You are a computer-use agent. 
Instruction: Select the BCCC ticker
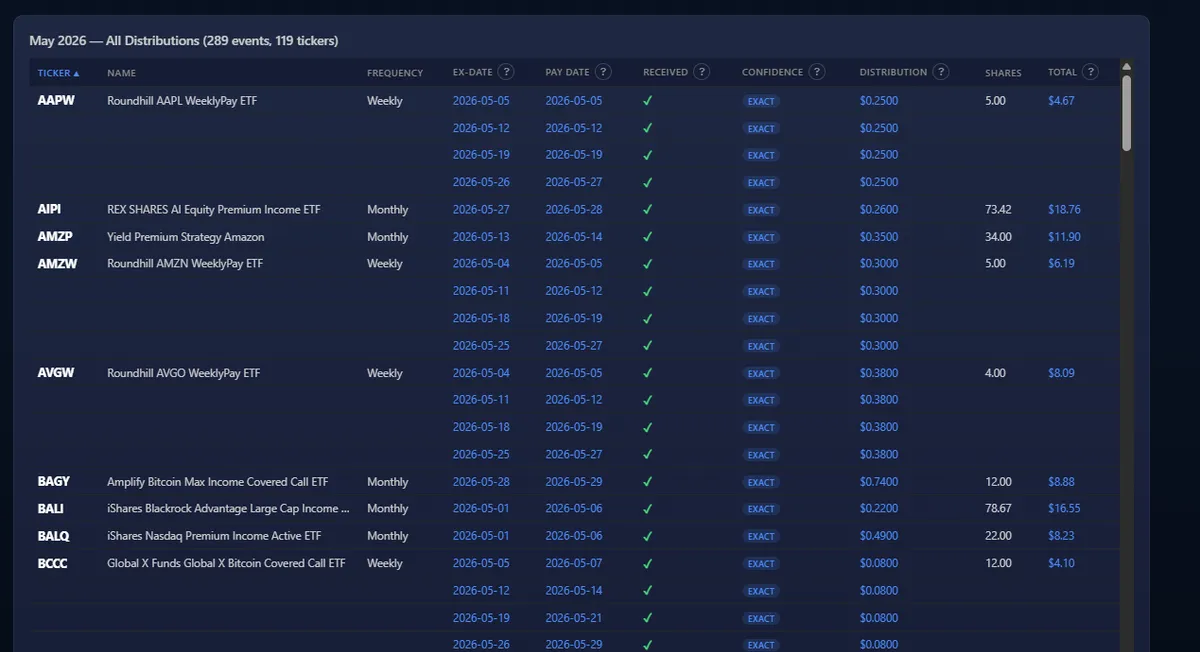pyautogui.click(x=54, y=563)
